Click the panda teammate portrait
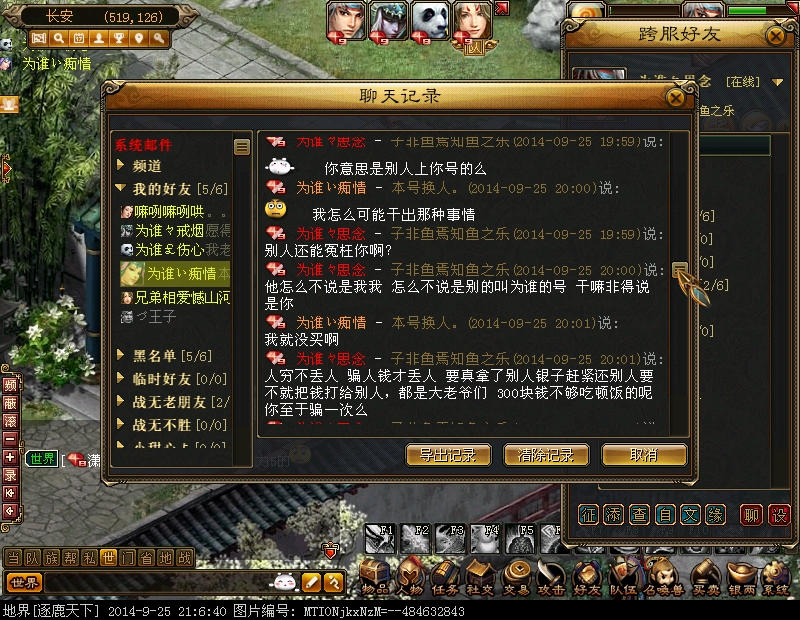This screenshot has height=620, width=800. [430, 21]
